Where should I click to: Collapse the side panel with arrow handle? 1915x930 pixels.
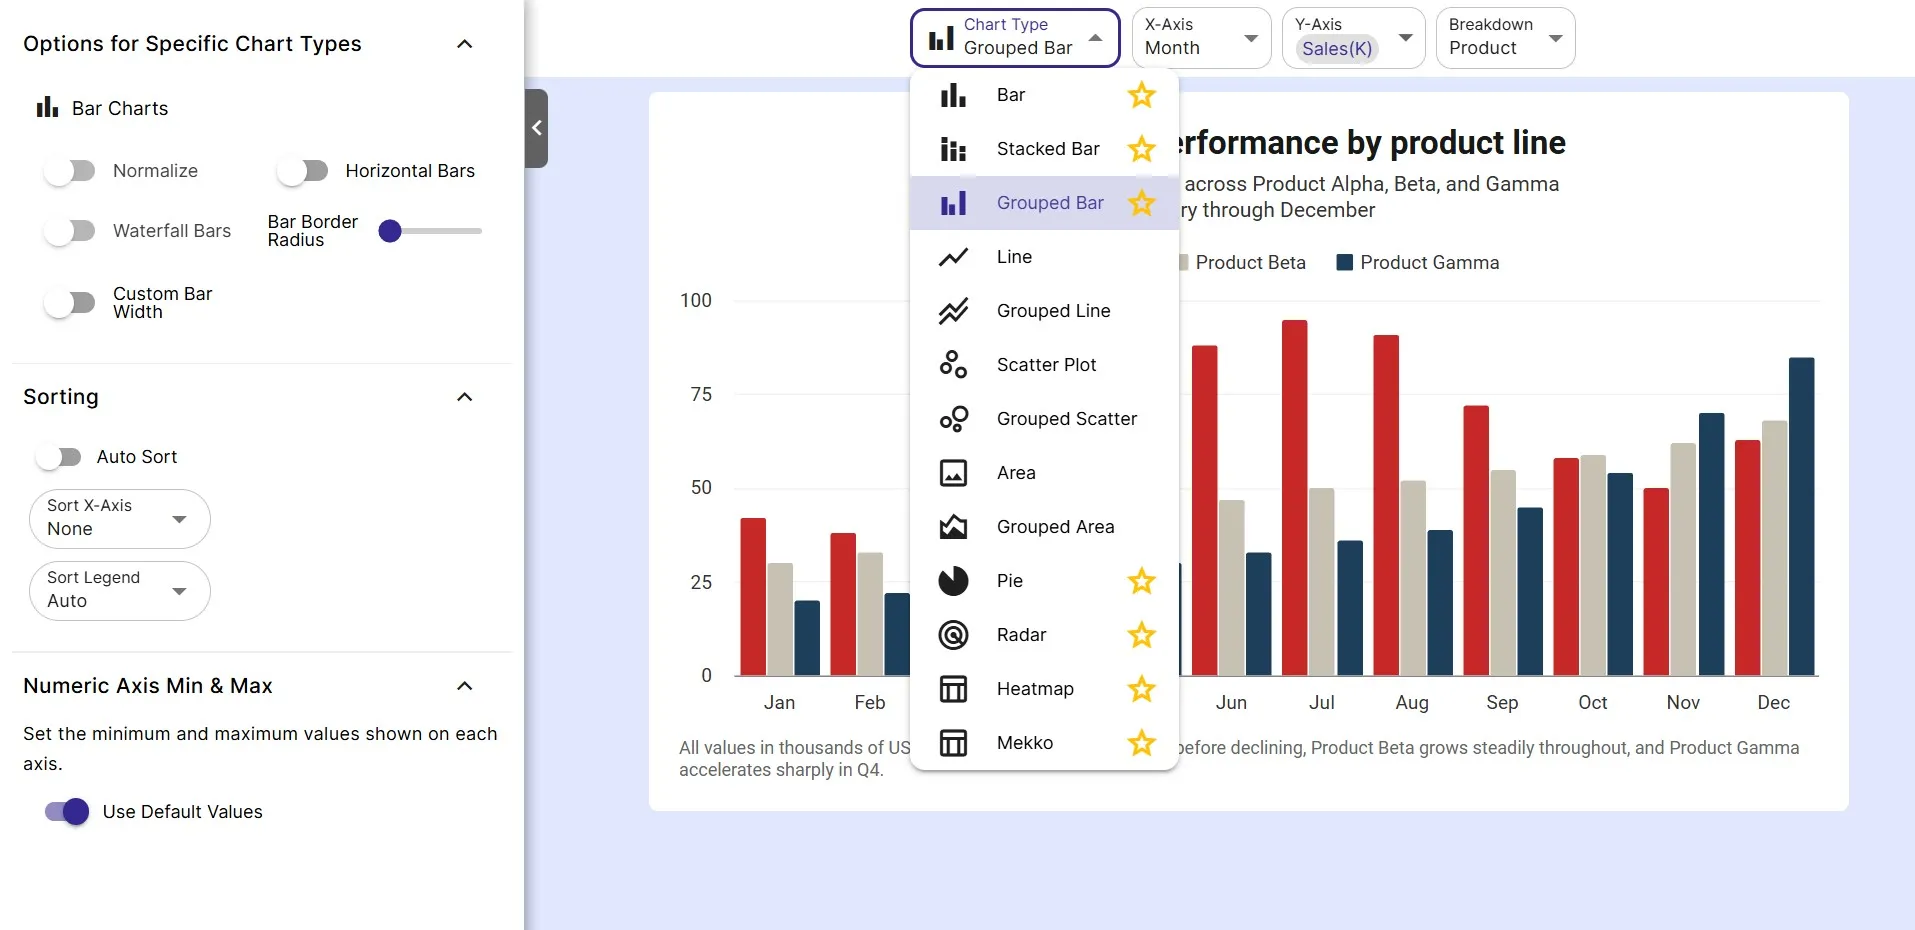click(537, 128)
